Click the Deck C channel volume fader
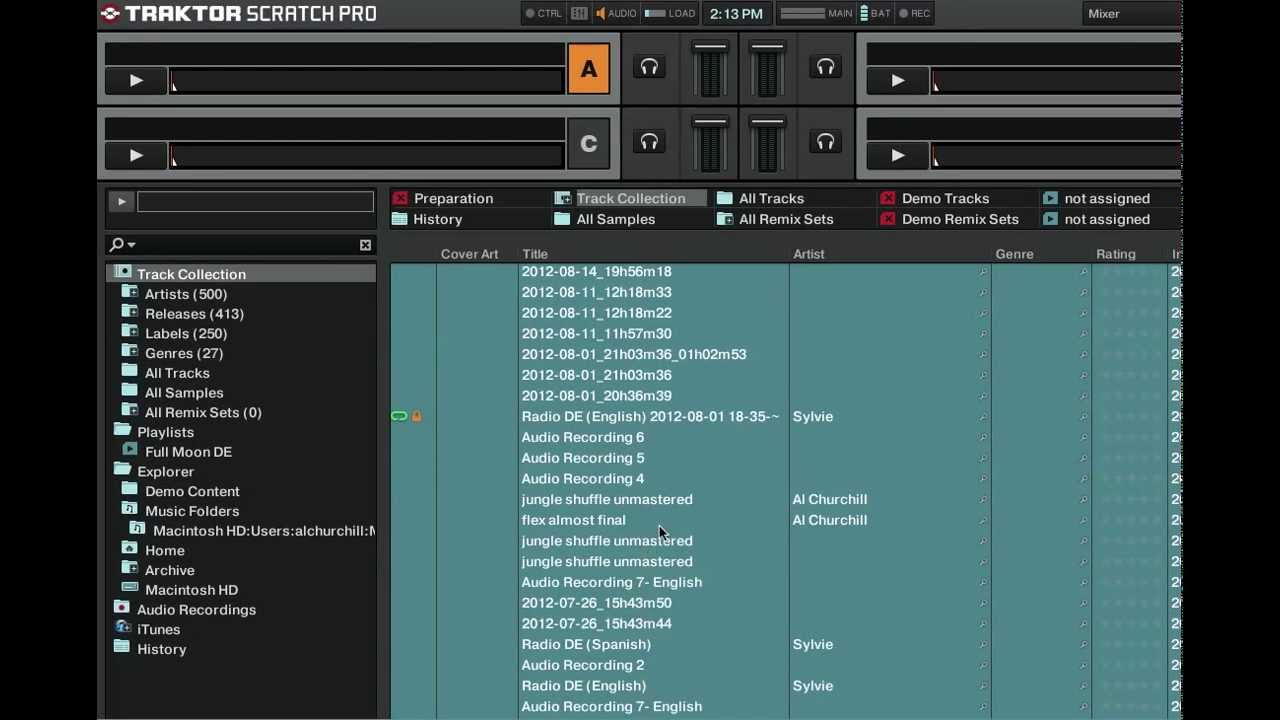1280x720 pixels. point(710,144)
